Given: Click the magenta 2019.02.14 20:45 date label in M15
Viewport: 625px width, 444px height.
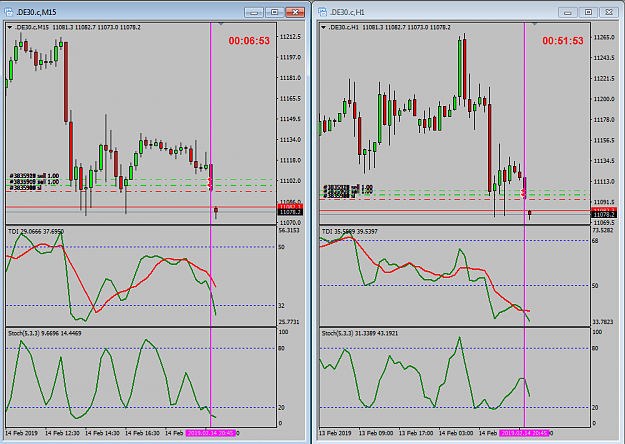Looking at the screenshot, I should click(x=211, y=433).
